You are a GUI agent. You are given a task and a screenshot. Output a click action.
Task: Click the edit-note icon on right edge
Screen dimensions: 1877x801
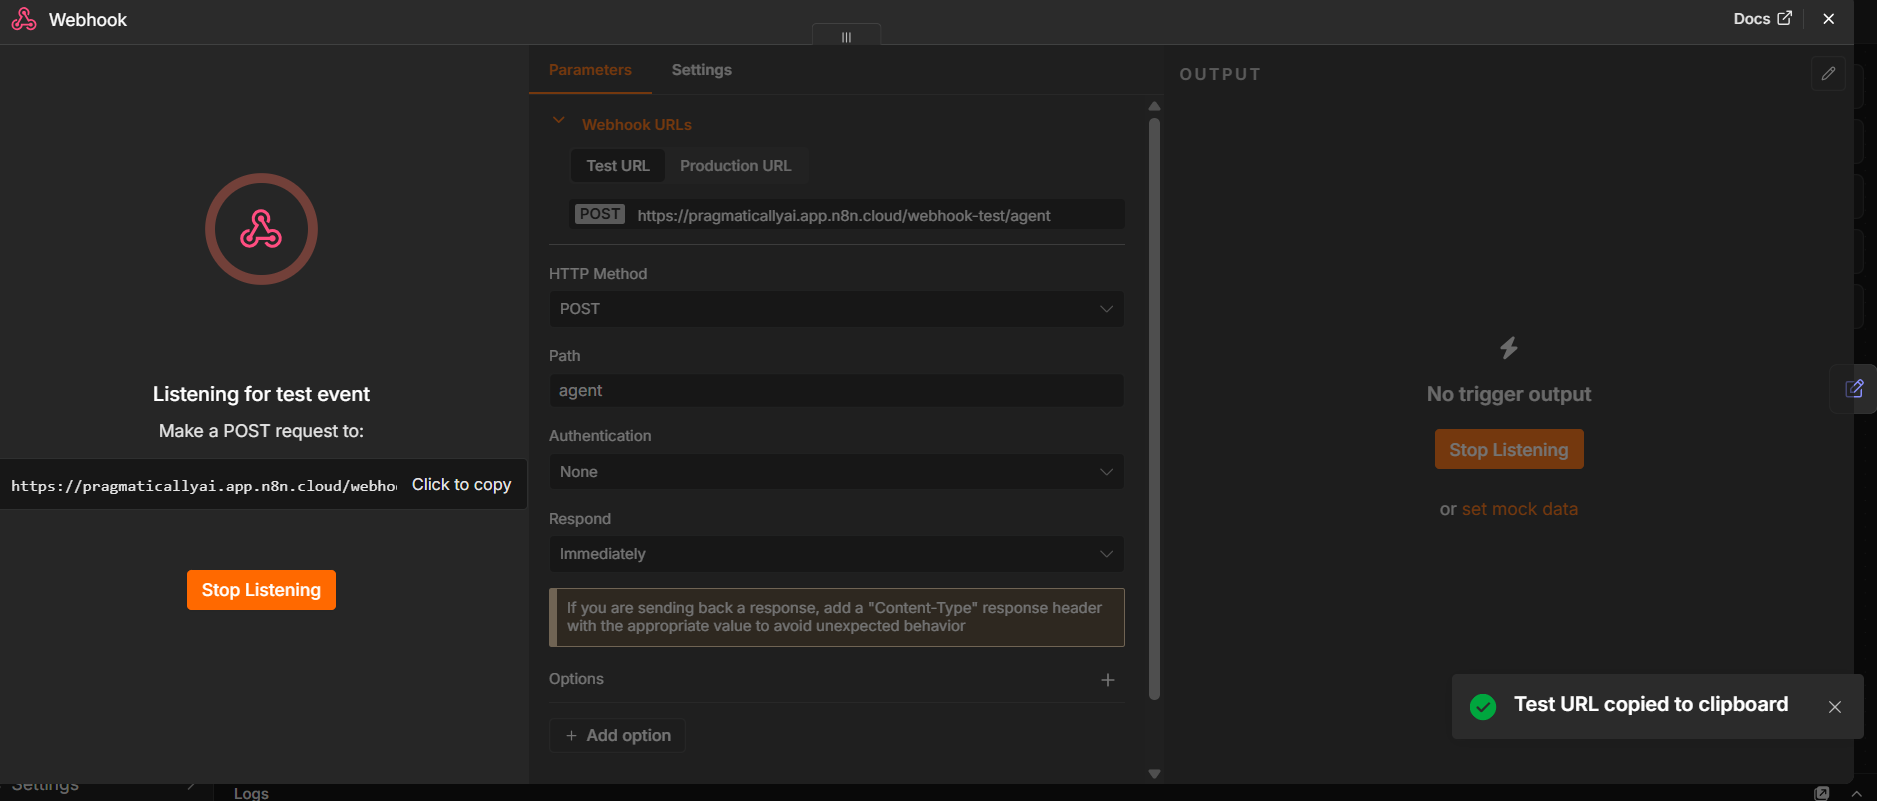[x=1854, y=389]
